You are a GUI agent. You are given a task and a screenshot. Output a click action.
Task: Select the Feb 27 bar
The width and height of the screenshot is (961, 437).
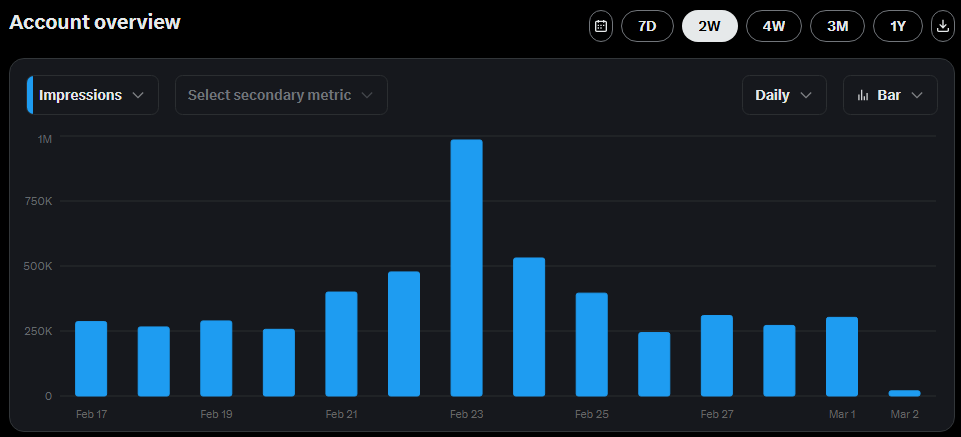pyautogui.click(x=716, y=355)
